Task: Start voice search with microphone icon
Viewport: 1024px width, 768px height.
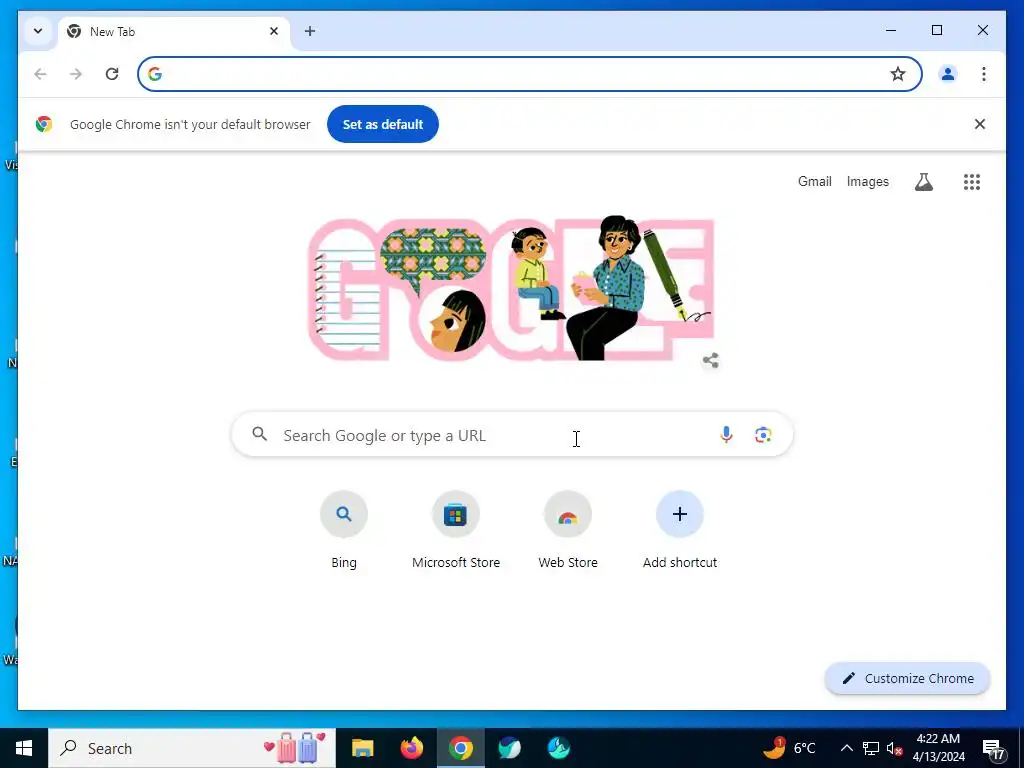Action: [726, 435]
